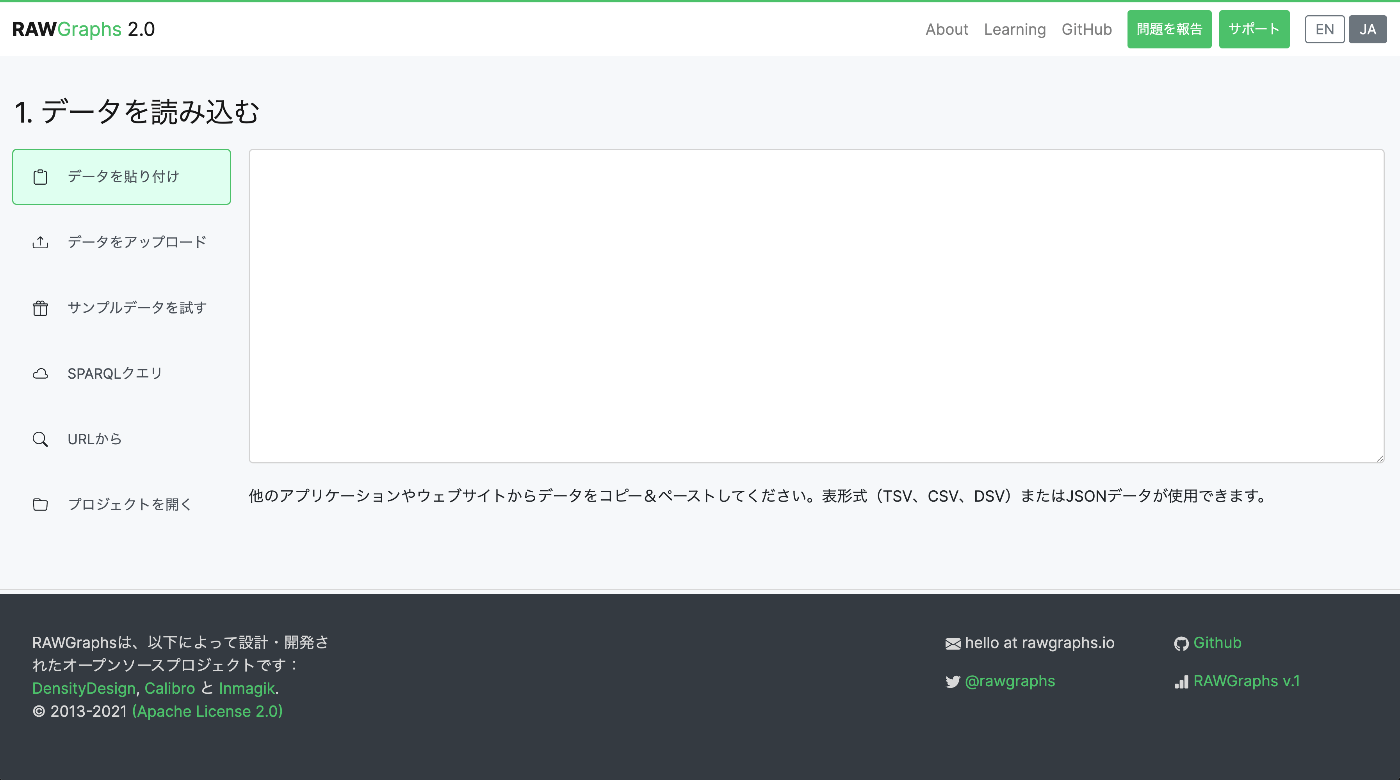Click the cloud icon next to SPARQLクエリ
Image resolution: width=1400 pixels, height=780 pixels.
point(40,372)
